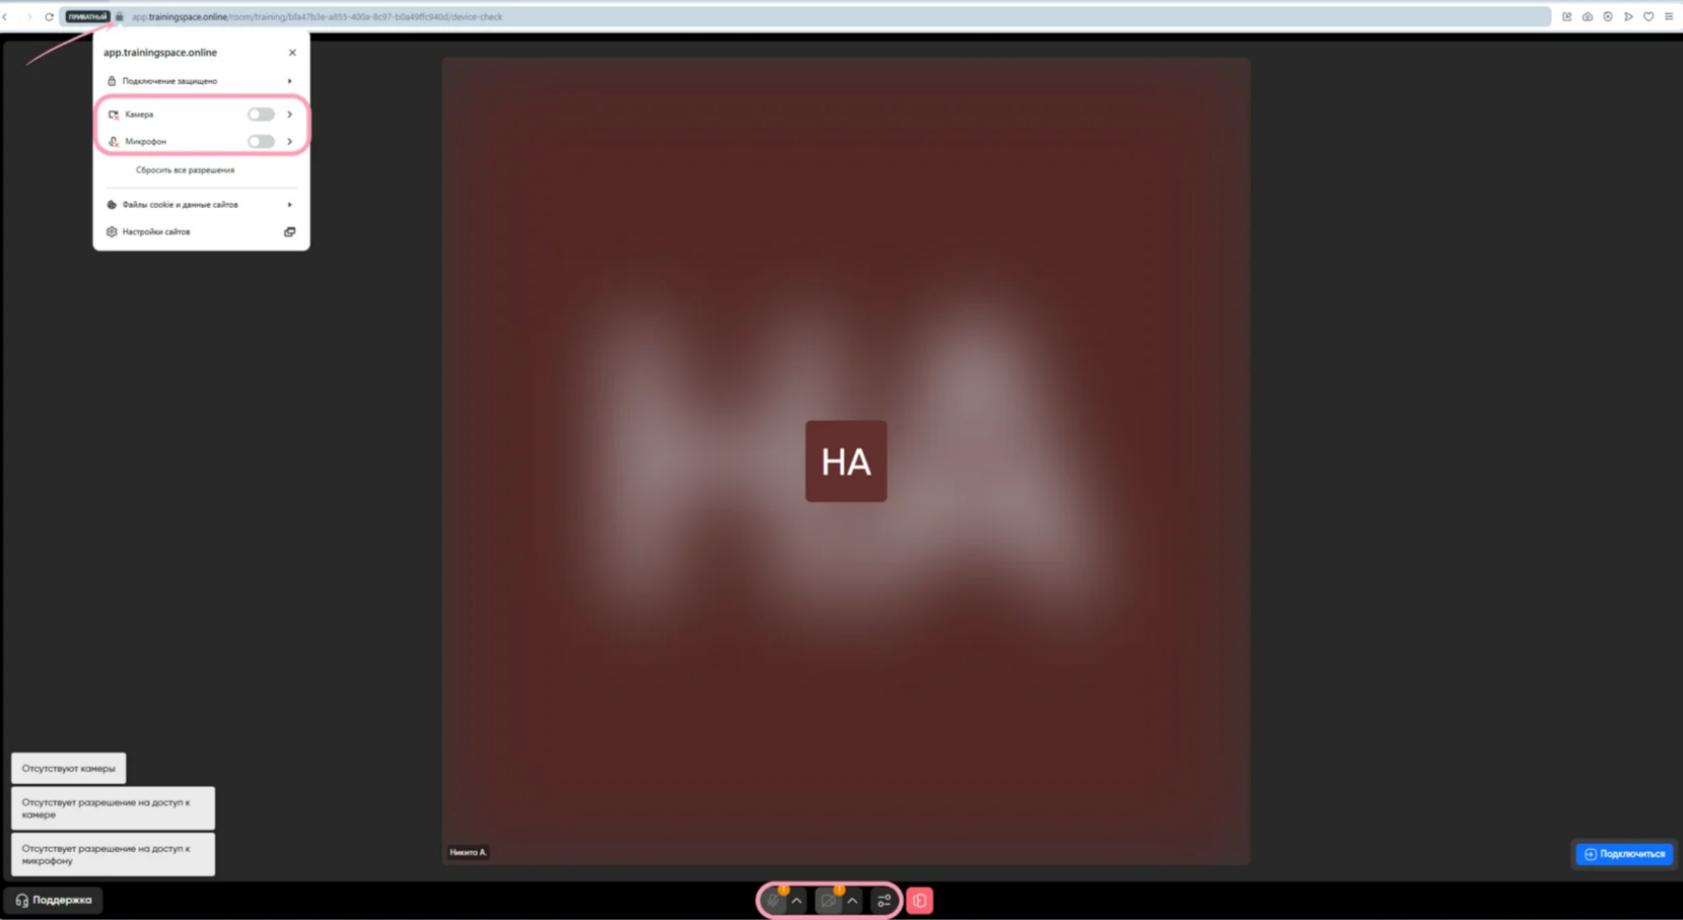Open the Поддержка support button
This screenshot has width=1683, height=920.
click(x=54, y=900)
